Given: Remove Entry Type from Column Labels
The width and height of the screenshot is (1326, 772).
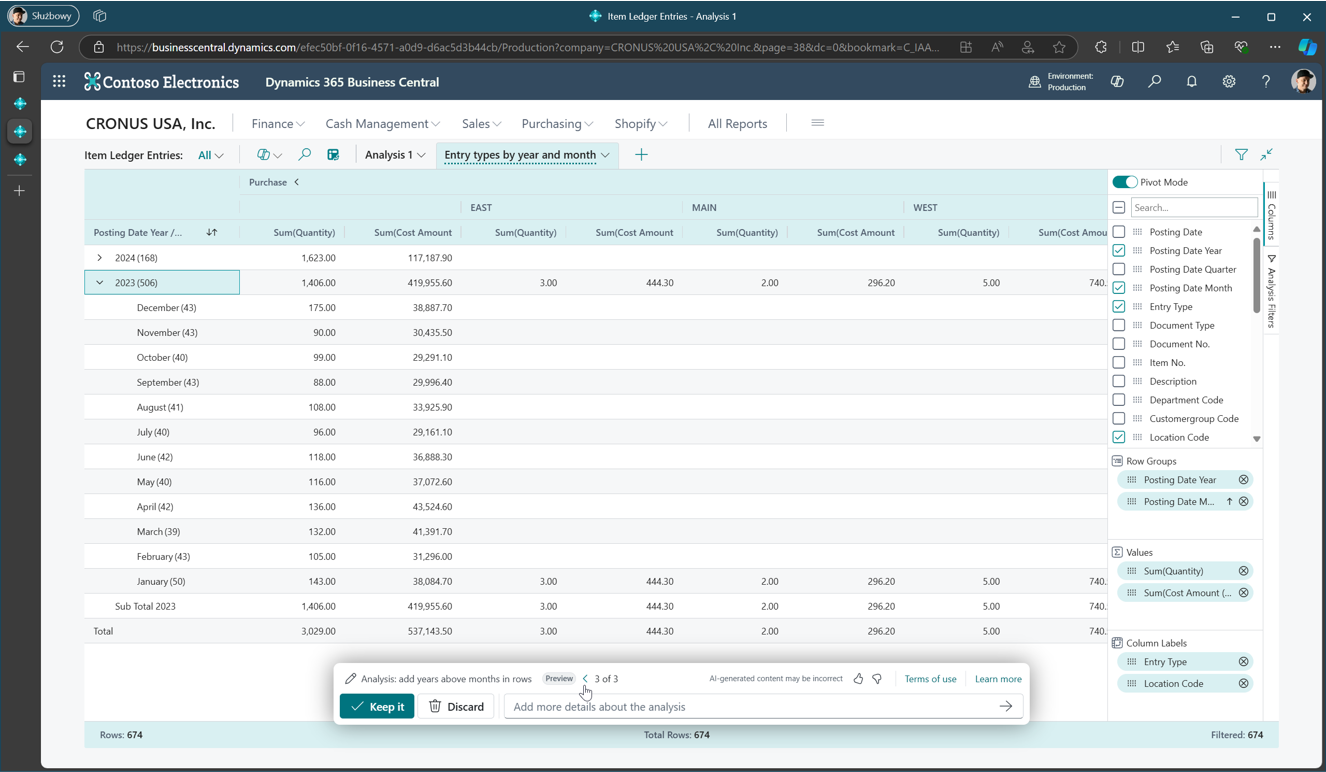Looking at the screenshot, I should coord(1244,662).
